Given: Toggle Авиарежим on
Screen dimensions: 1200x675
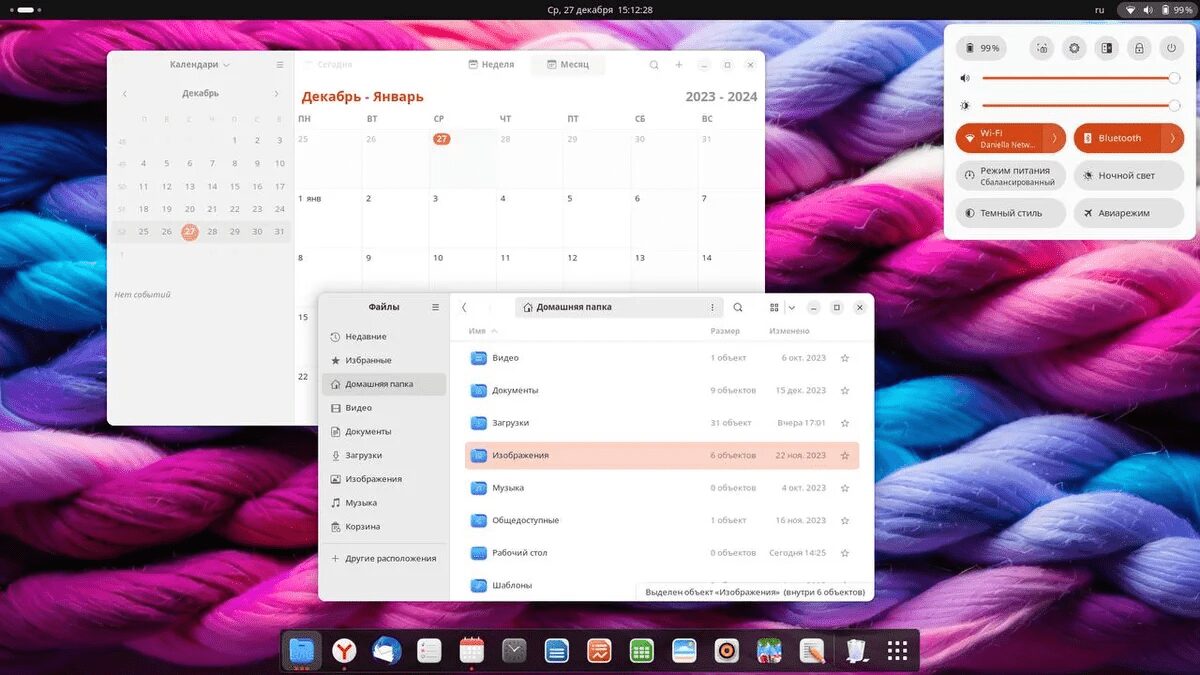Looking at the screenshot, I should coord(1129,212).
